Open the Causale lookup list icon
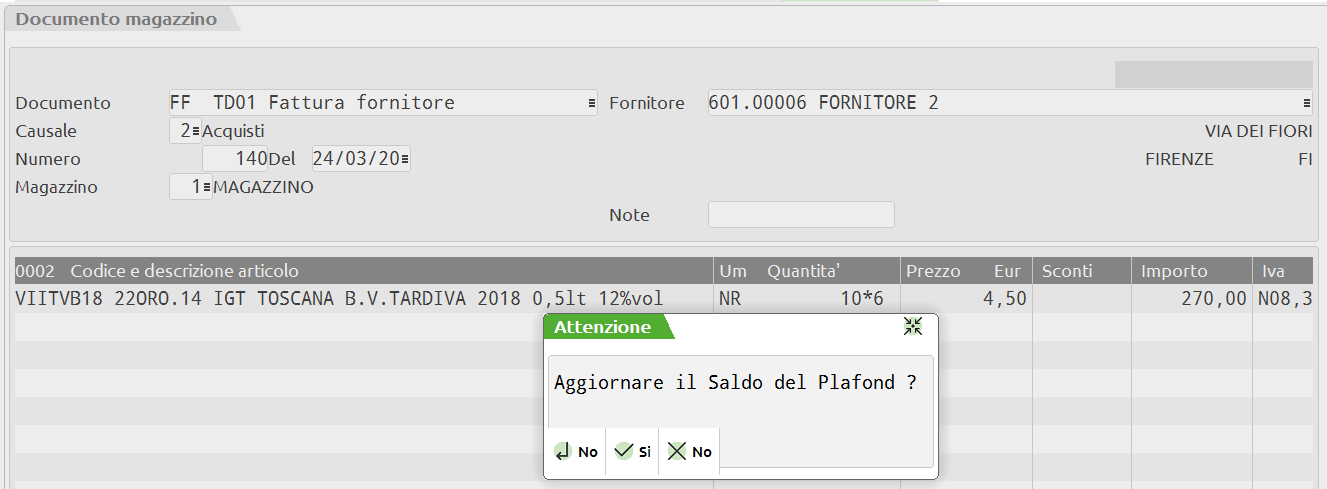Image resolution: width=1327 pixels, height=489 pixels. [196, 131]
